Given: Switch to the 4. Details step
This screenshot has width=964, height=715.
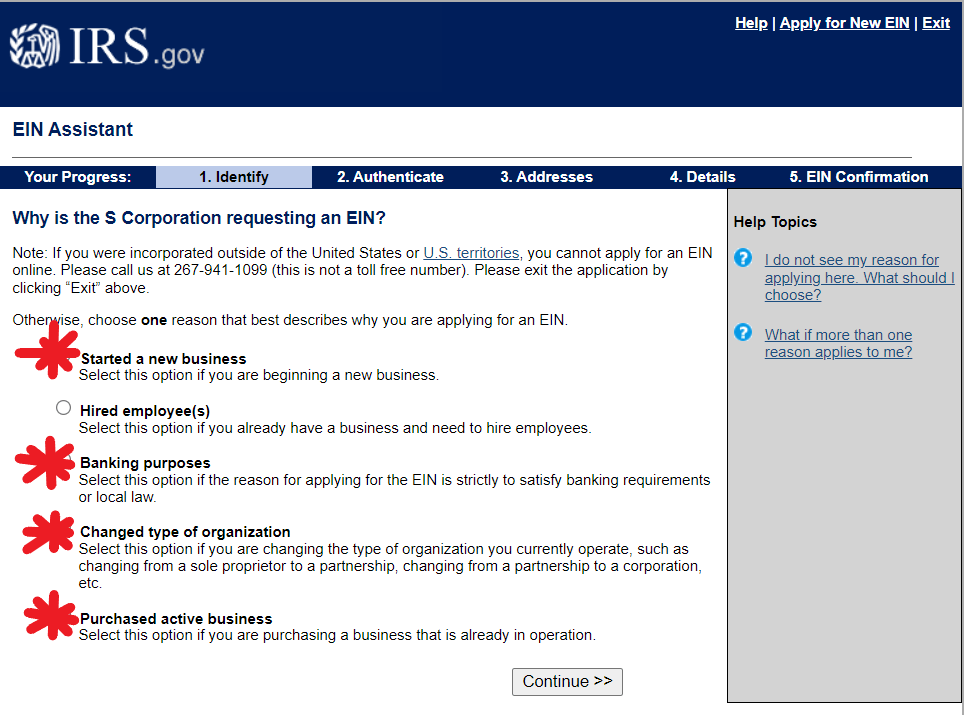Looking at the screenshot, I should coord(702,177).
